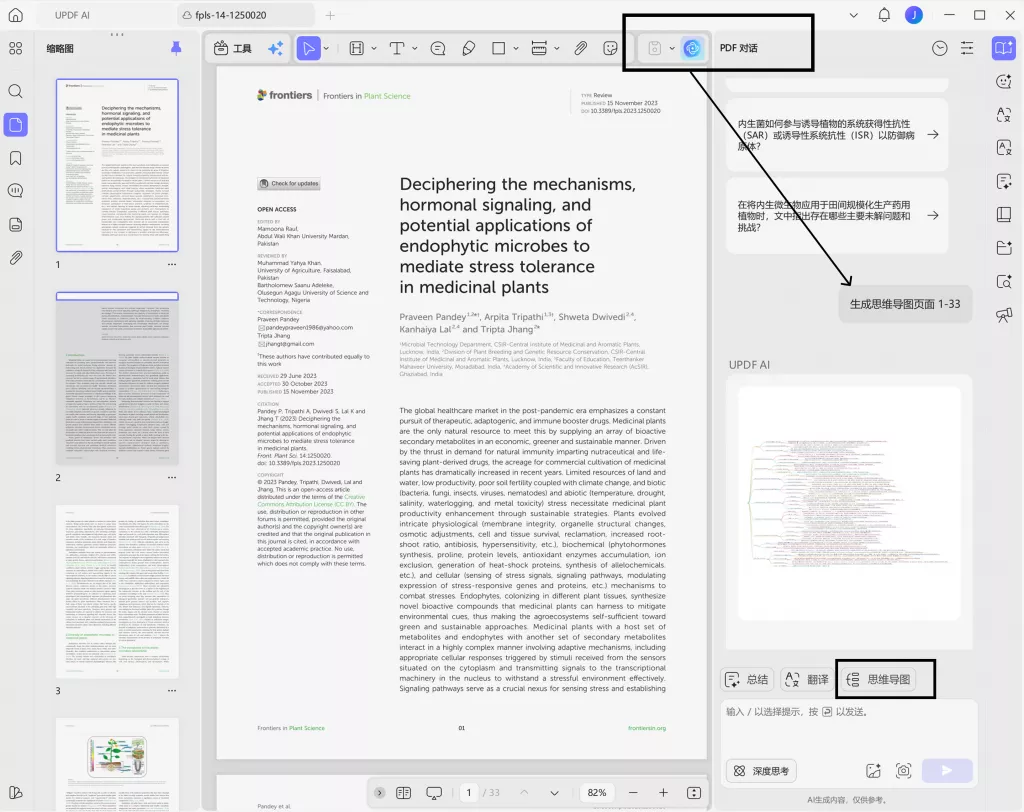The image size is (1024, 812).
Task: Click the save icon in toolbar
Action: [654, 48]
